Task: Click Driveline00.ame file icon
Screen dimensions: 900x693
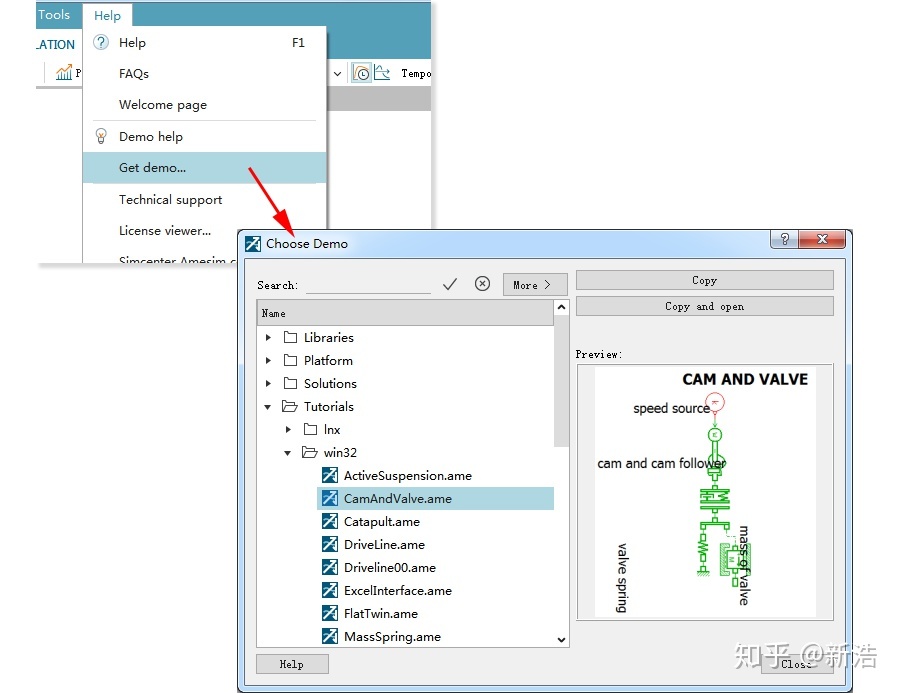Action: tap(329, 567)
